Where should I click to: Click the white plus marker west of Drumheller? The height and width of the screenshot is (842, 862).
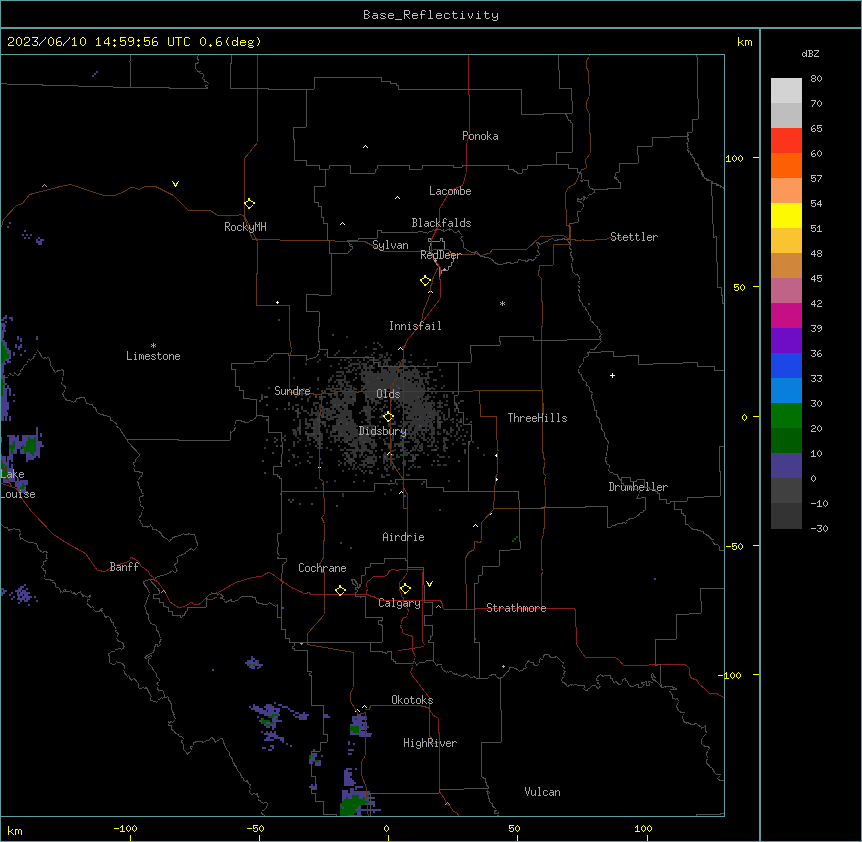pyautogui.click(x=612, y=375)
